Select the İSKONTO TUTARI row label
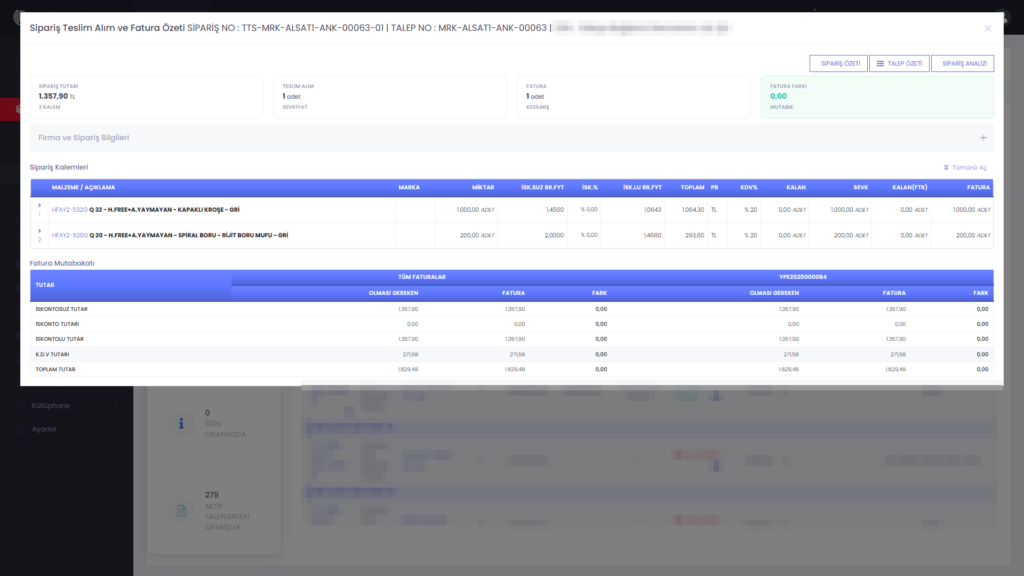The image size is (1024, 576). [57, 325]
